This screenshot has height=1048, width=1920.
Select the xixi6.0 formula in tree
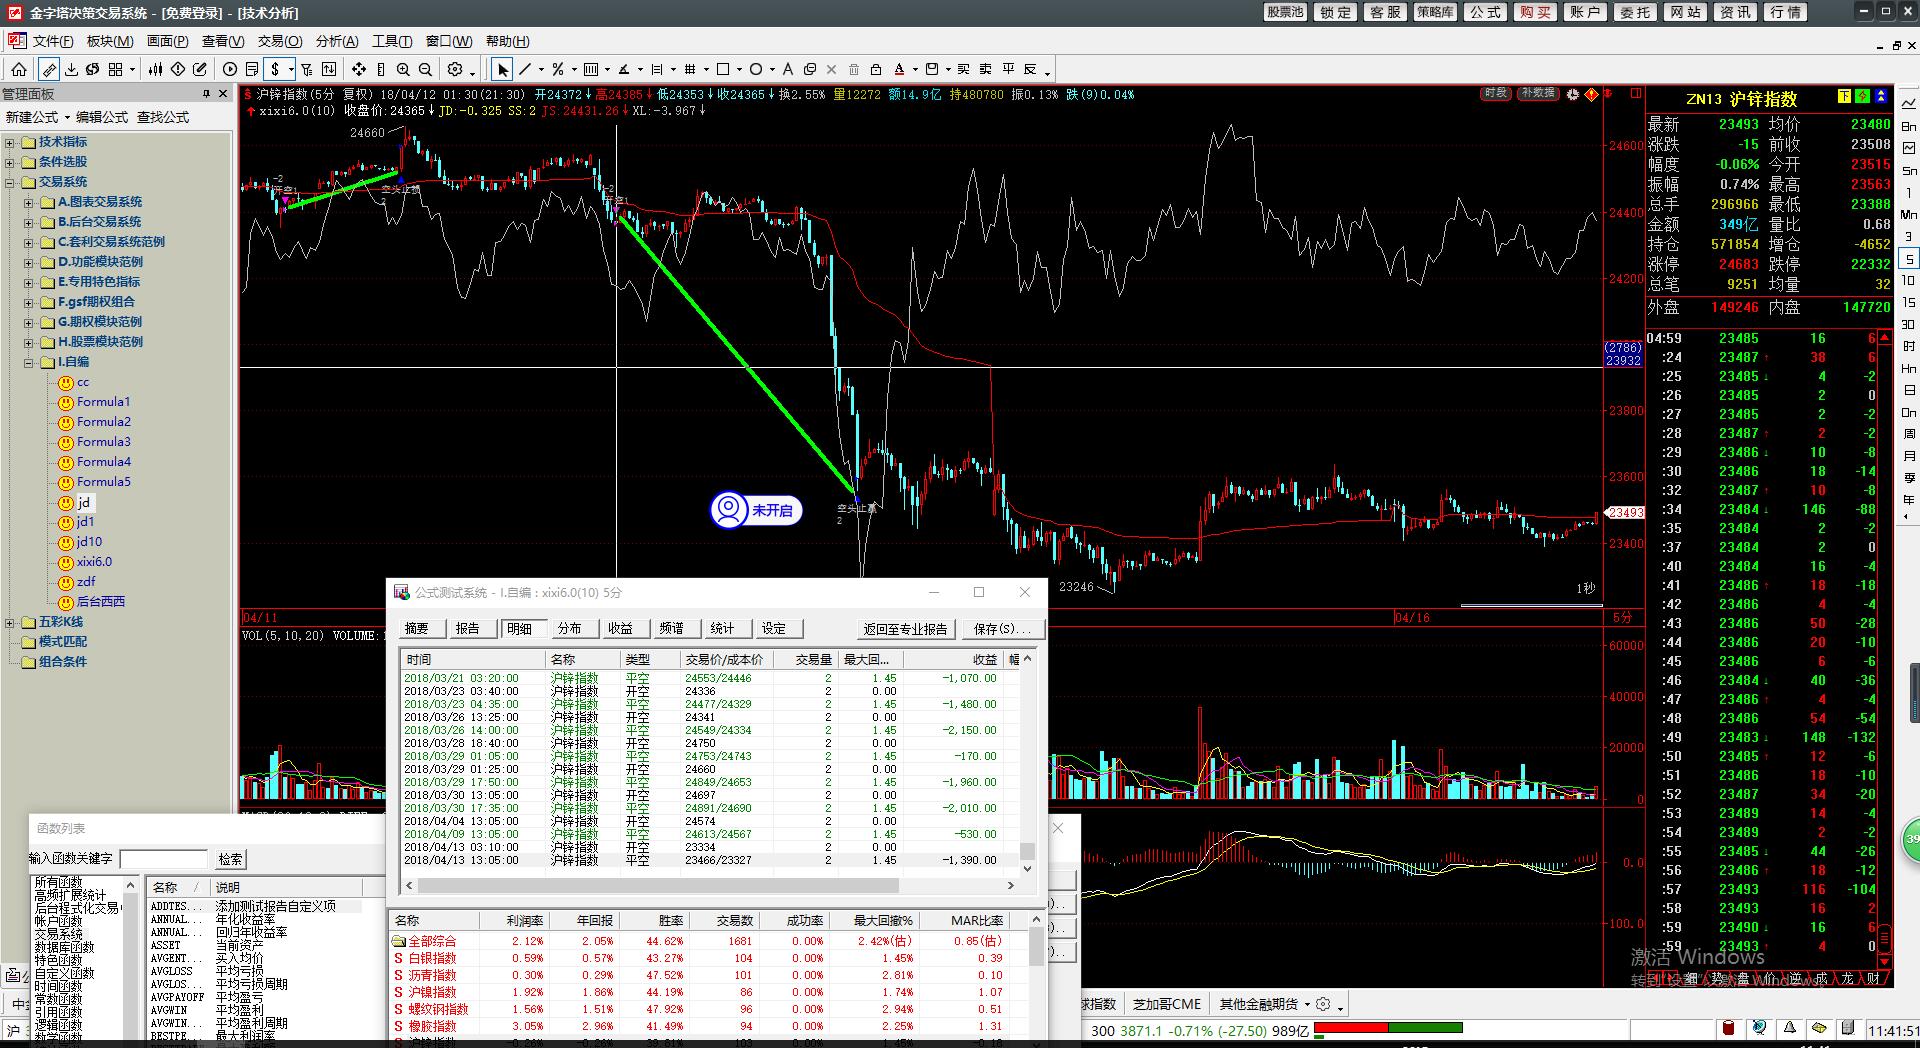coord(94,562)
